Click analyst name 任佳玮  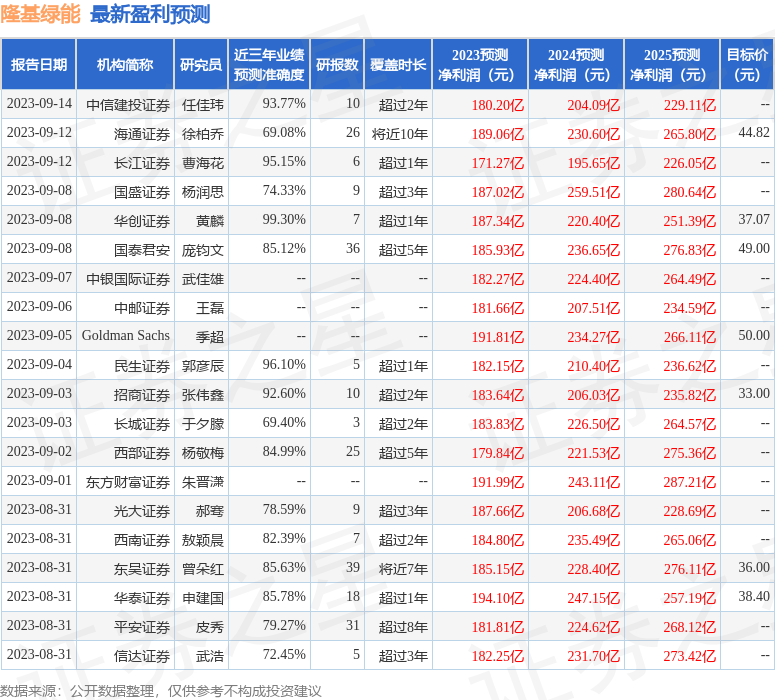coord(203,105)
